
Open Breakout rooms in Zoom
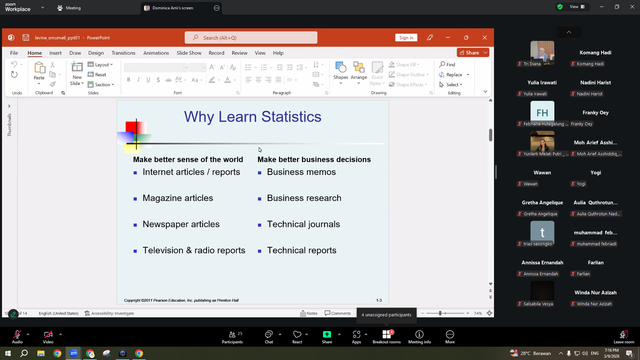click(x=387, y=337)
